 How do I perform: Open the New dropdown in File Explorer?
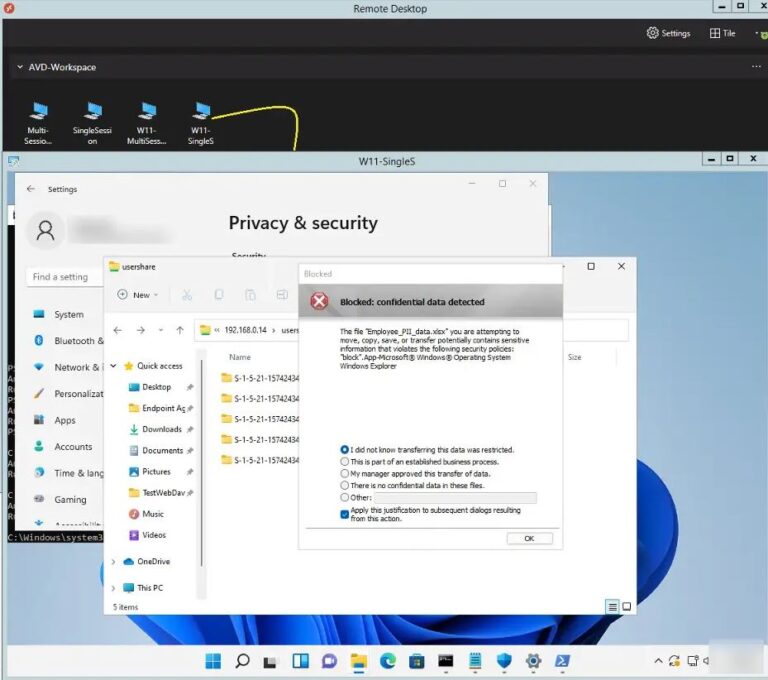click(138, 294)
